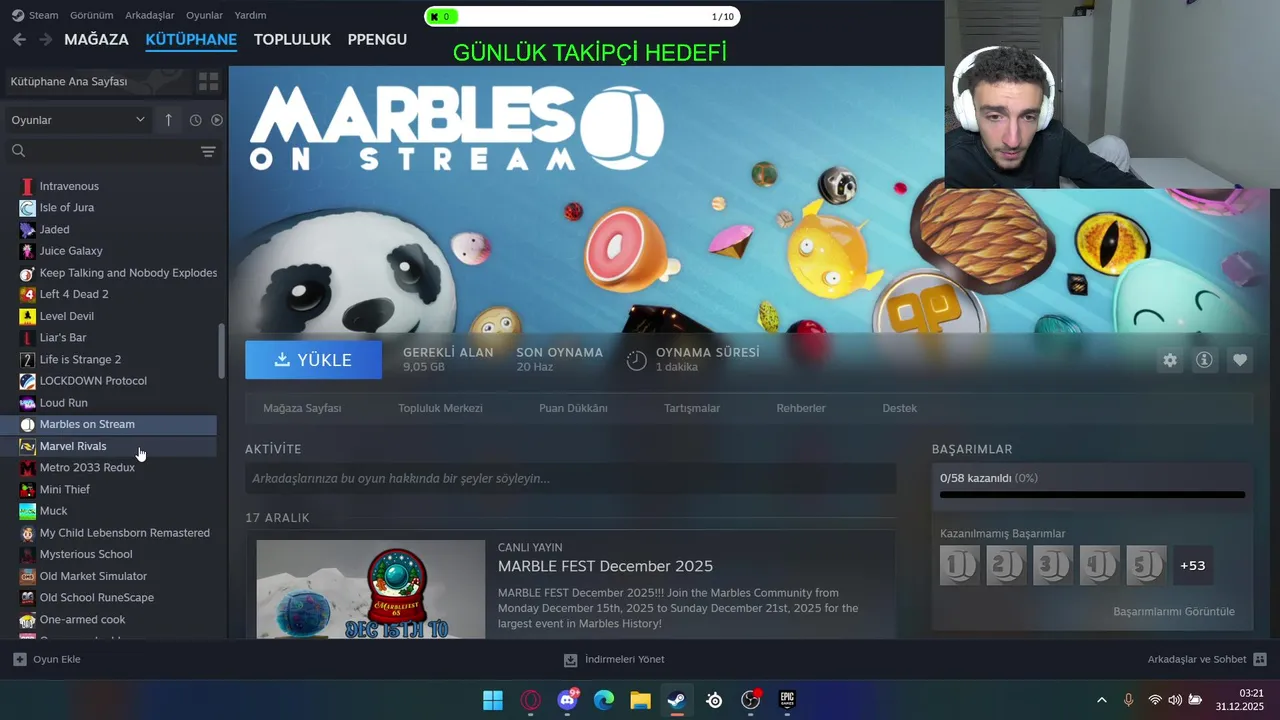Show game info icon

pos(1204,360)
